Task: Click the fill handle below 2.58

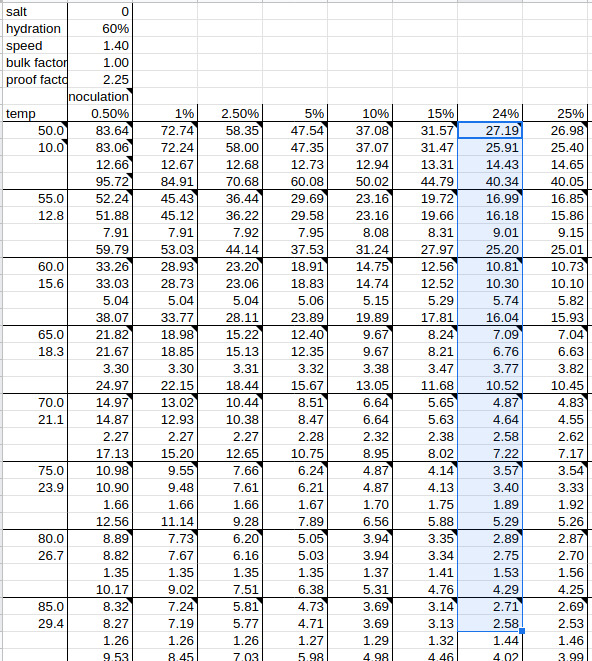Action: (x=522, y=631)
